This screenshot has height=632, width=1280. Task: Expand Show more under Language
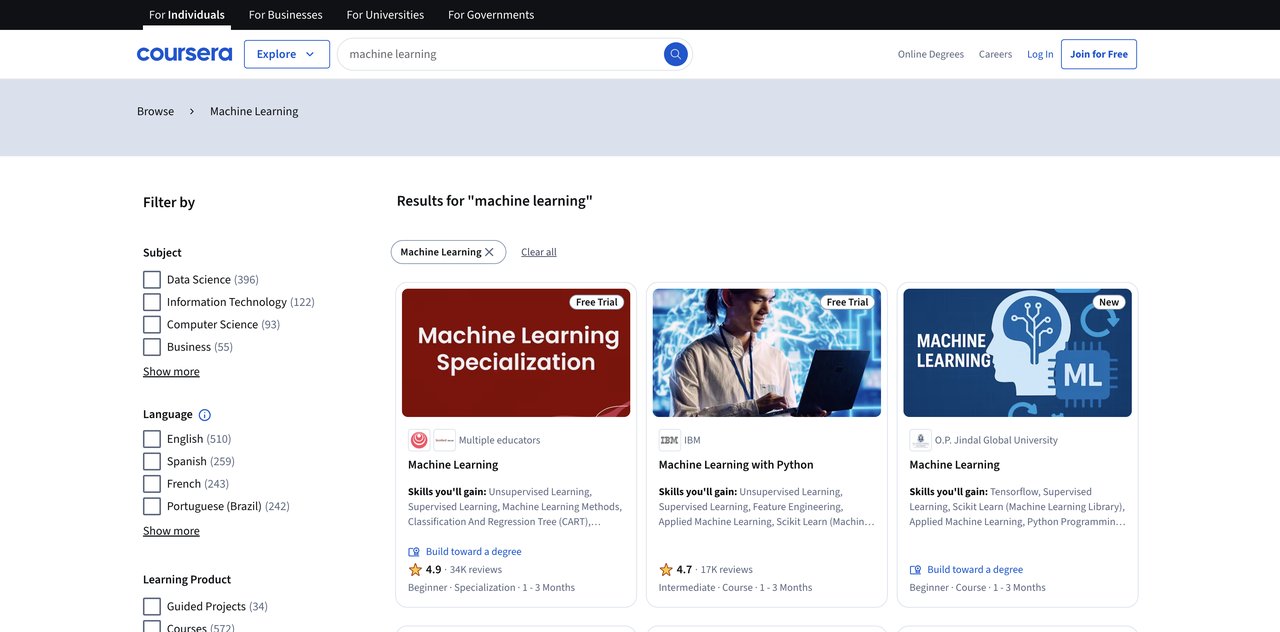(x=171, y=531)
